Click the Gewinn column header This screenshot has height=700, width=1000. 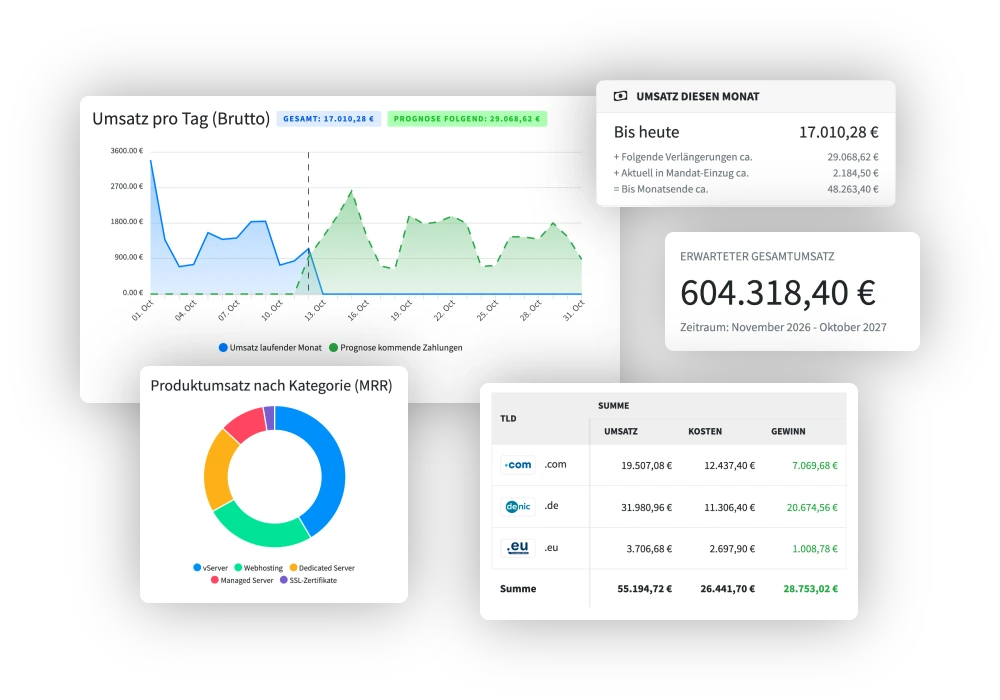coord(788,432)
